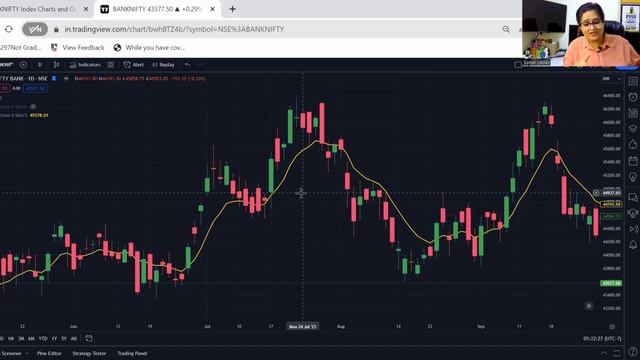Open the Calendar icon in sidebar

(x=633, y=160)
